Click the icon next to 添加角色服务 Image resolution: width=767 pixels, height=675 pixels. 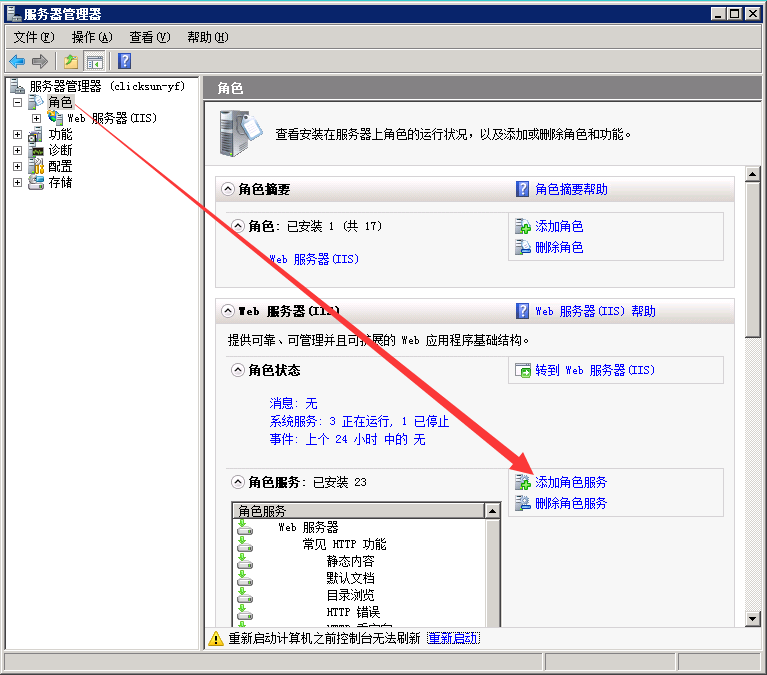pyautogui.click(x=523, y=482)
